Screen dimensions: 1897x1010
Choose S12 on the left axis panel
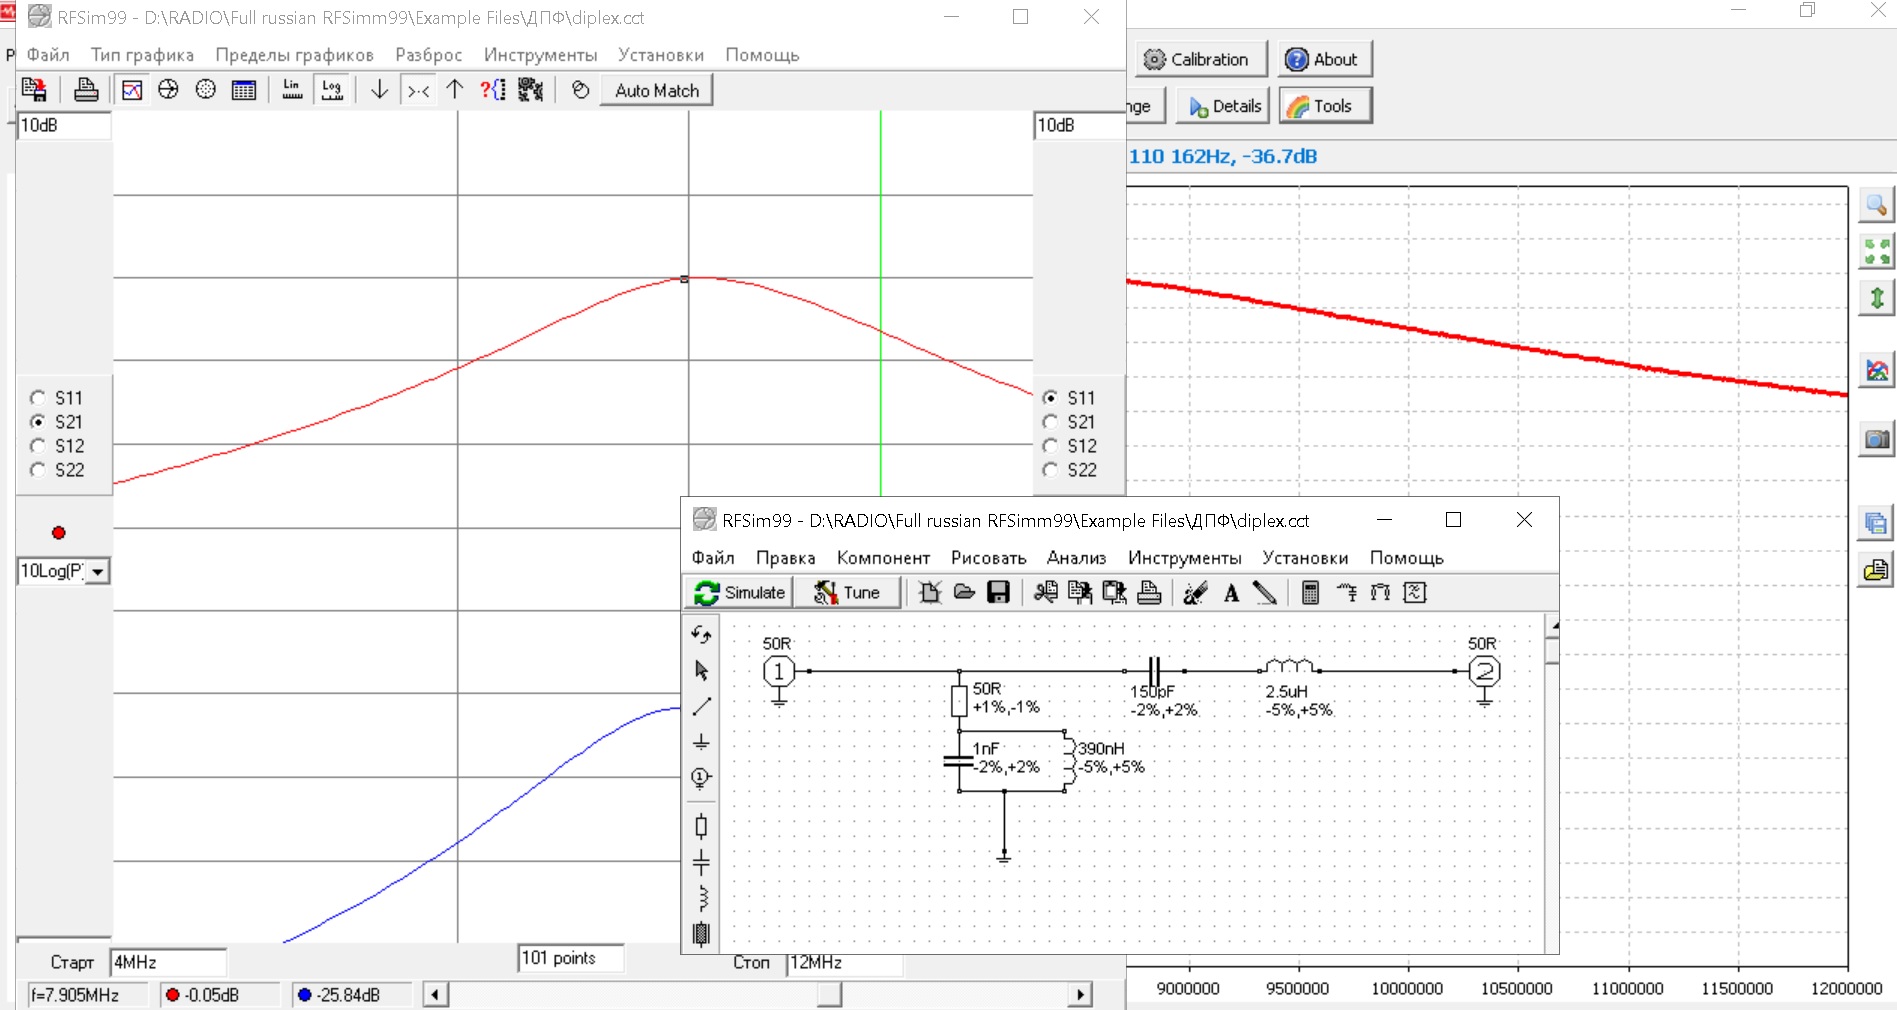38,446
